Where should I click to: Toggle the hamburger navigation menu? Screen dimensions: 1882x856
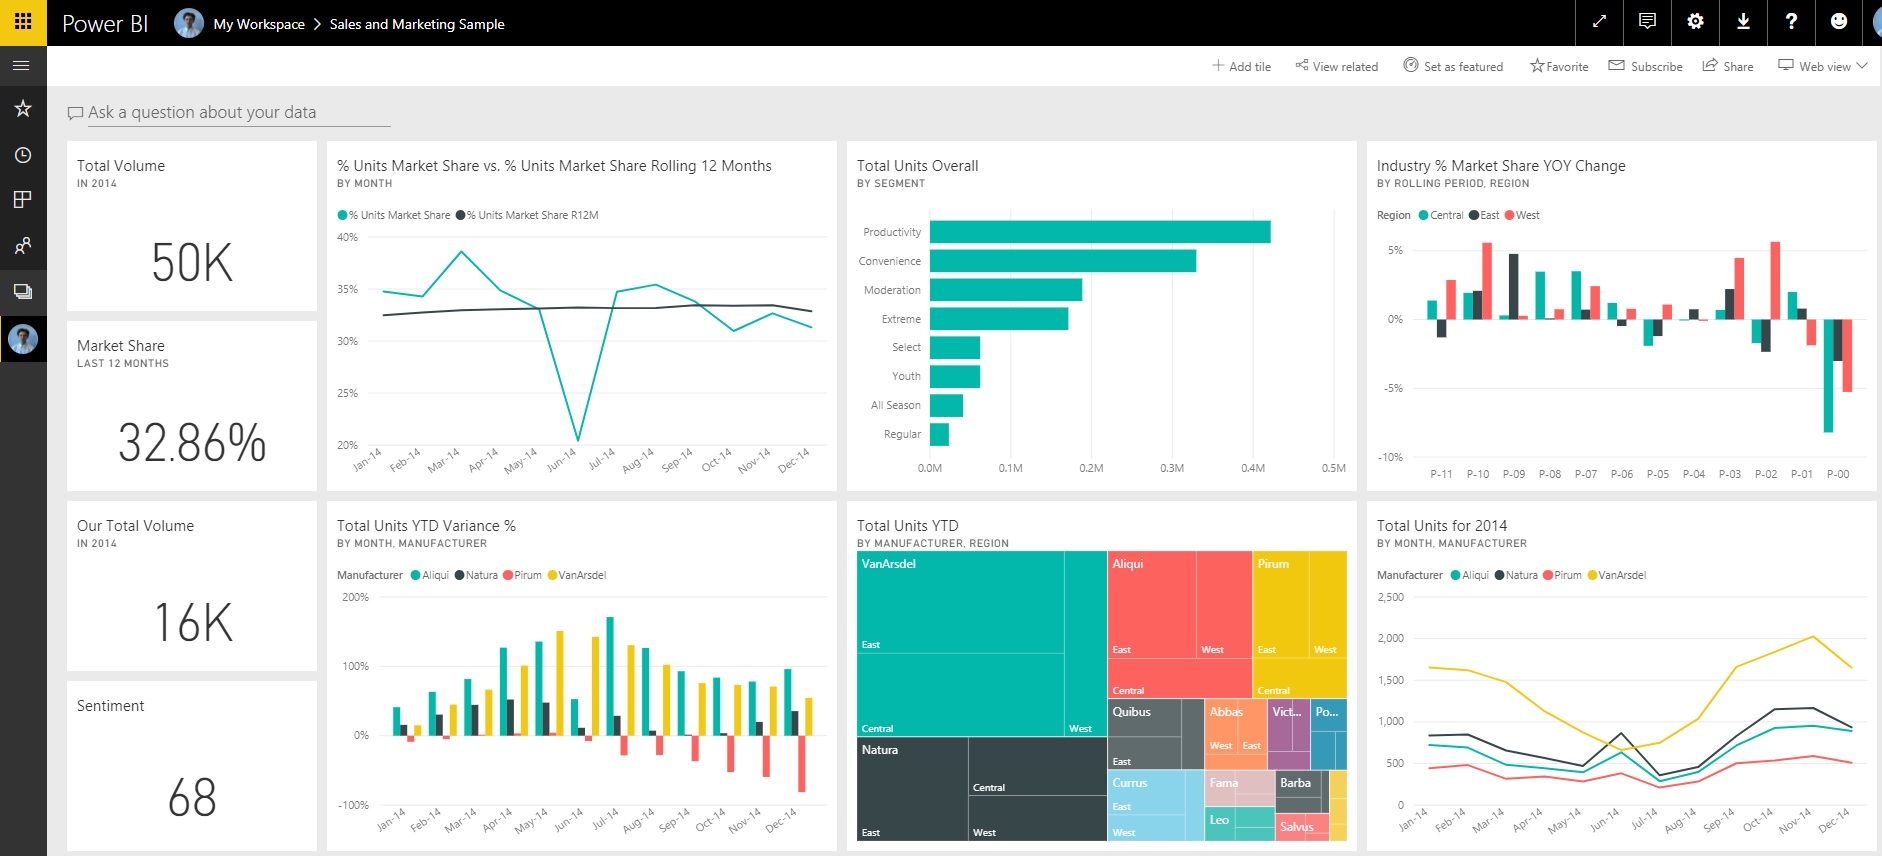tap(22, 66)
